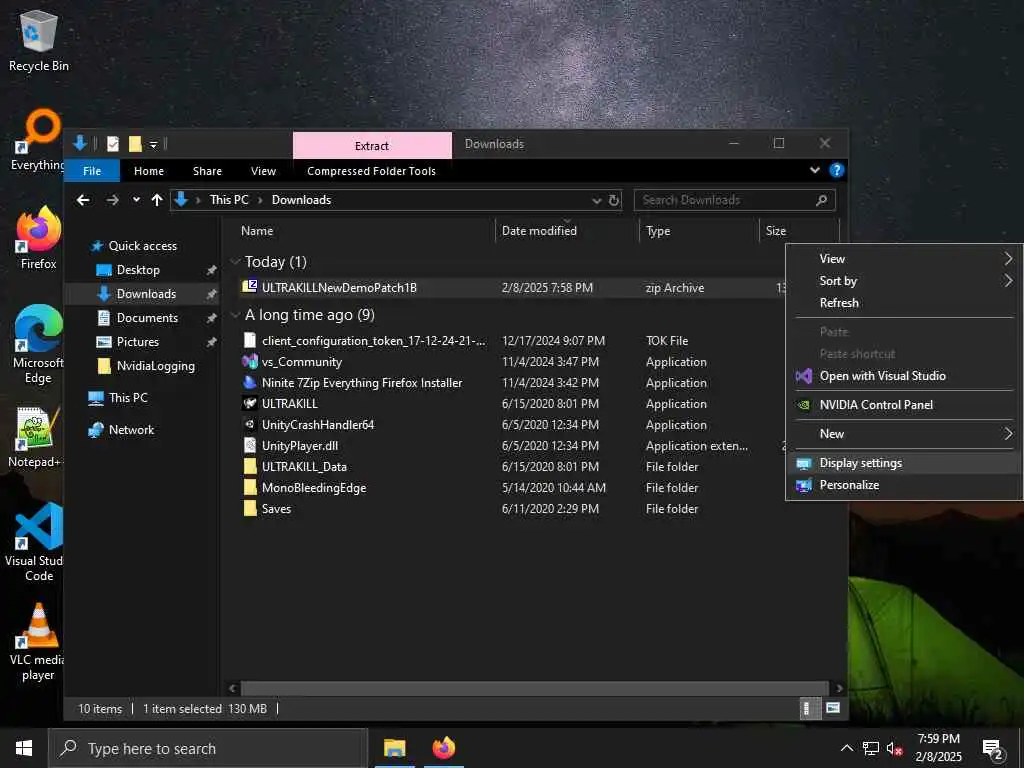The height and width of the screenshot is (768, 1024).
Task: Choose Open with Visual Studio
Action: [x=904, y=376]
